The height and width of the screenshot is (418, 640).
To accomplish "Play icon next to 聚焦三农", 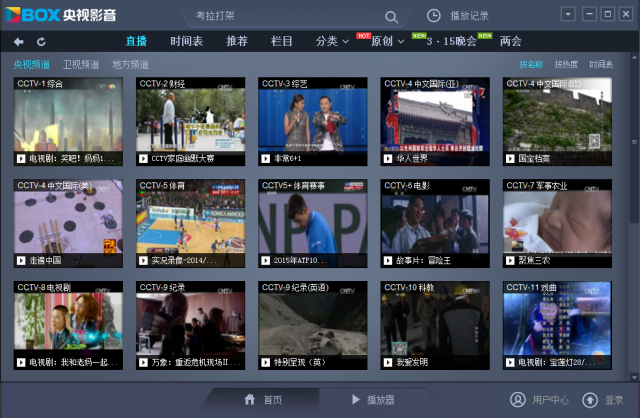I will [x=510, y=260].
